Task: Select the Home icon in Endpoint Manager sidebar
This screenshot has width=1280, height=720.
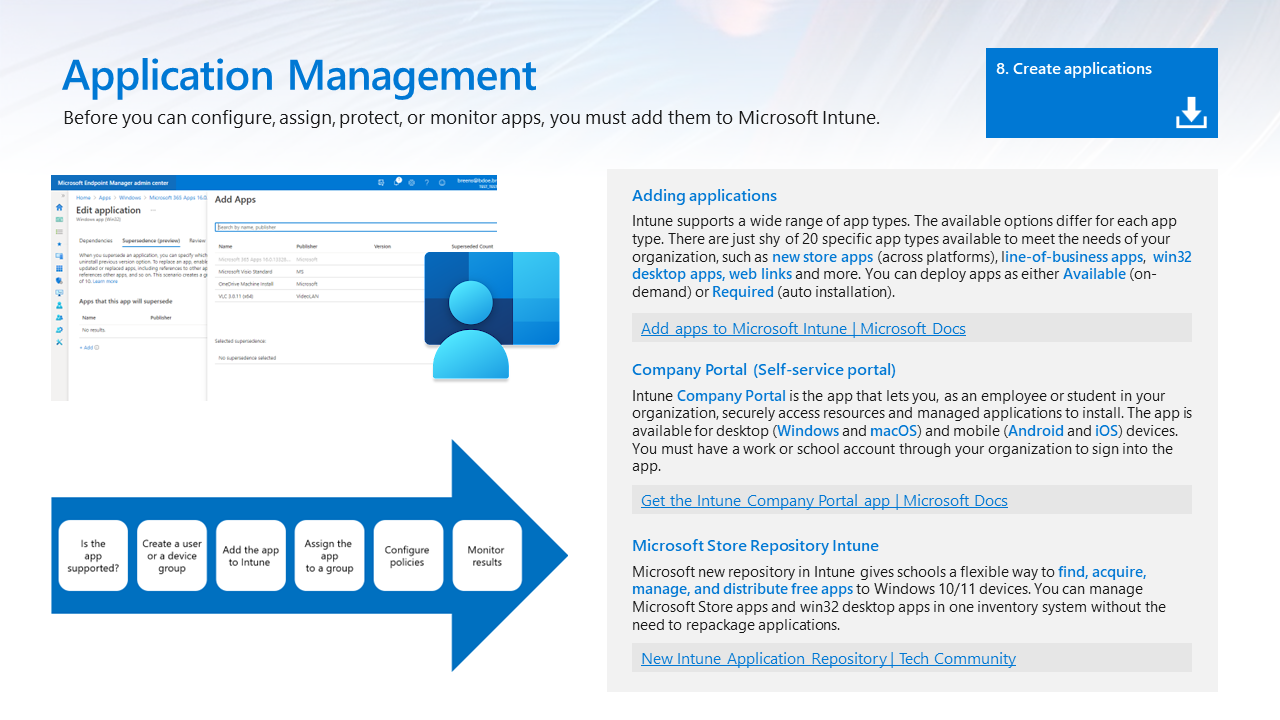Action: coord(59,207)
